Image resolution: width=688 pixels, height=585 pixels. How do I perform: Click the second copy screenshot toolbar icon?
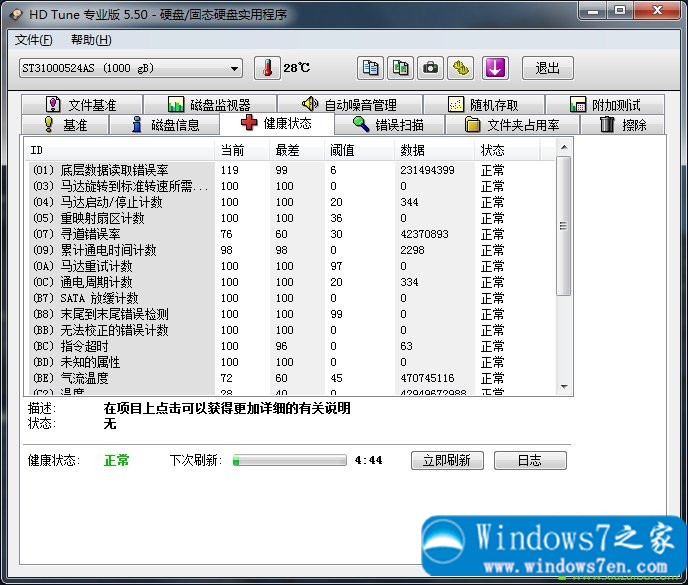tap(401, 68)
